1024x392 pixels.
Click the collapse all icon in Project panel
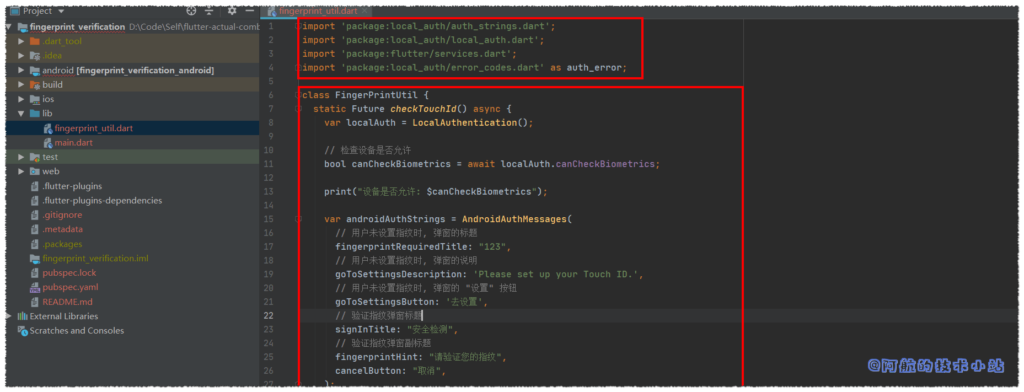tap(209, 11)
